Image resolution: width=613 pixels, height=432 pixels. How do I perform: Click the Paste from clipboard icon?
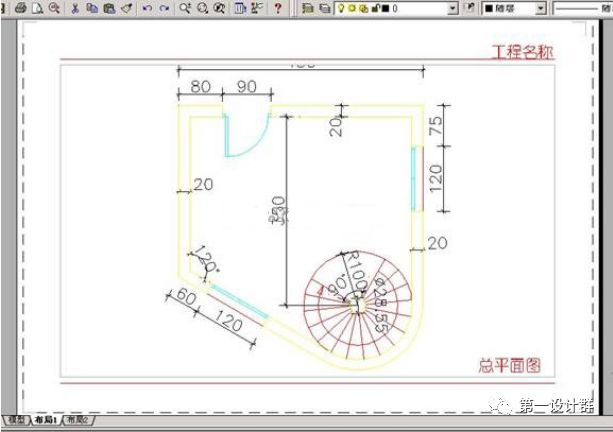pos(109,8)
